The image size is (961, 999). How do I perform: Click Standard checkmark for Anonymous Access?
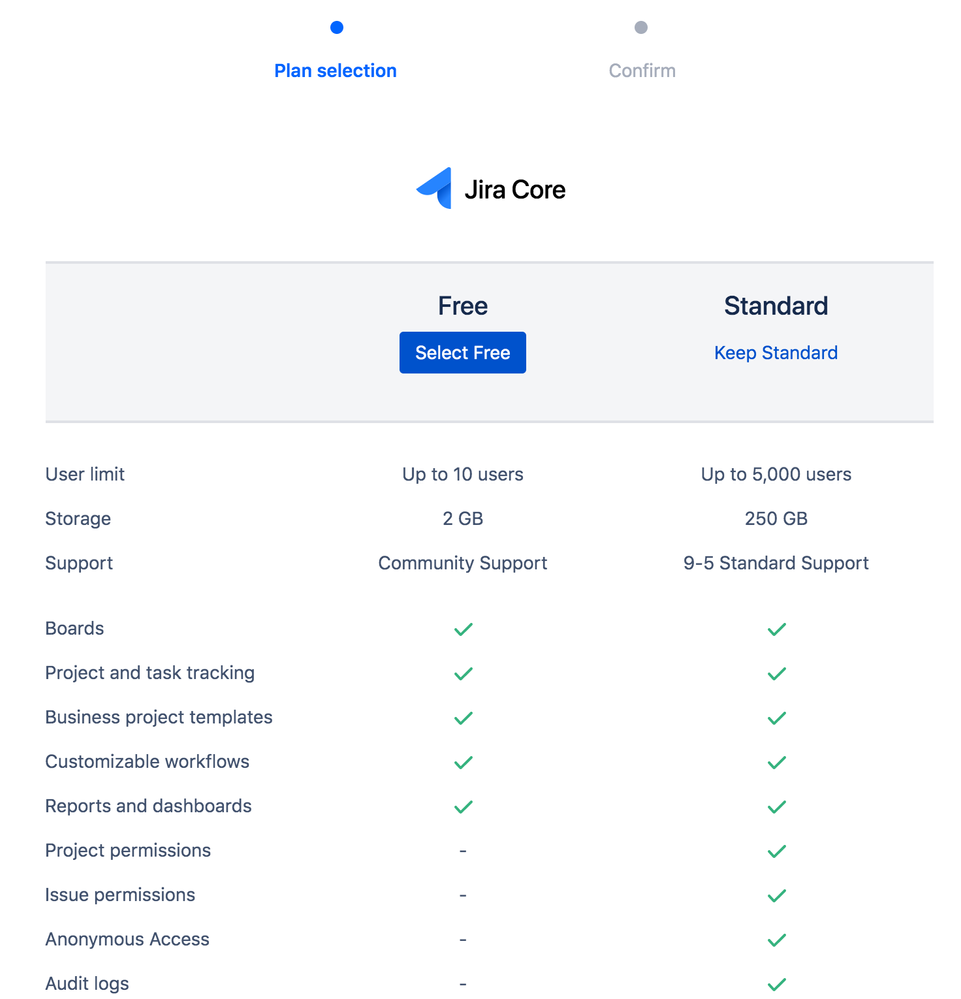click(x=776, y=940)
